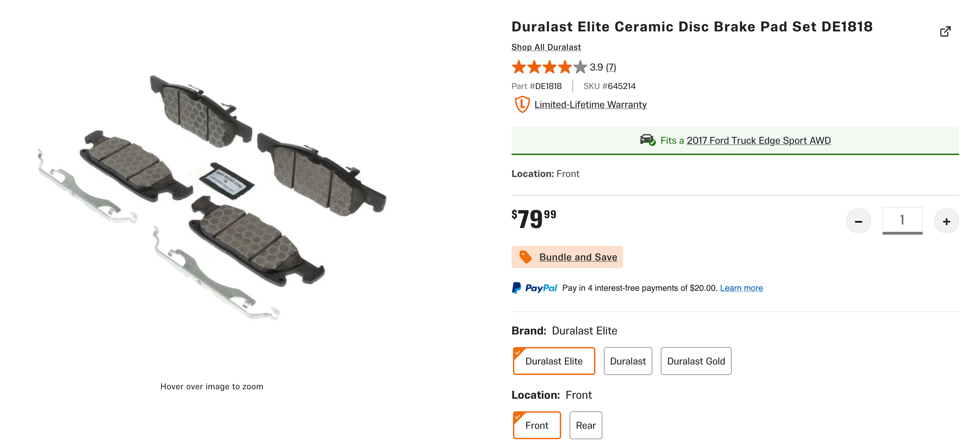Click the PayPal logo
Image resolution: width=963 pixels, height=442 pixels.
tap(534, 288)
